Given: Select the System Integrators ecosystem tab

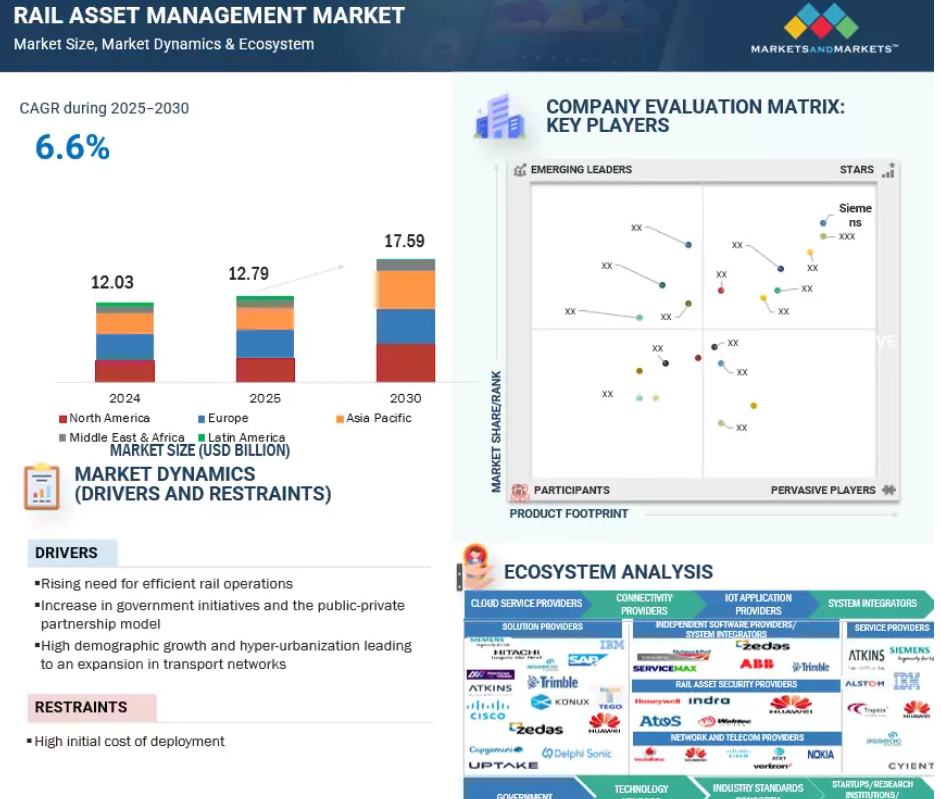Looking at the screenshot, I should (x=872, y=604).
